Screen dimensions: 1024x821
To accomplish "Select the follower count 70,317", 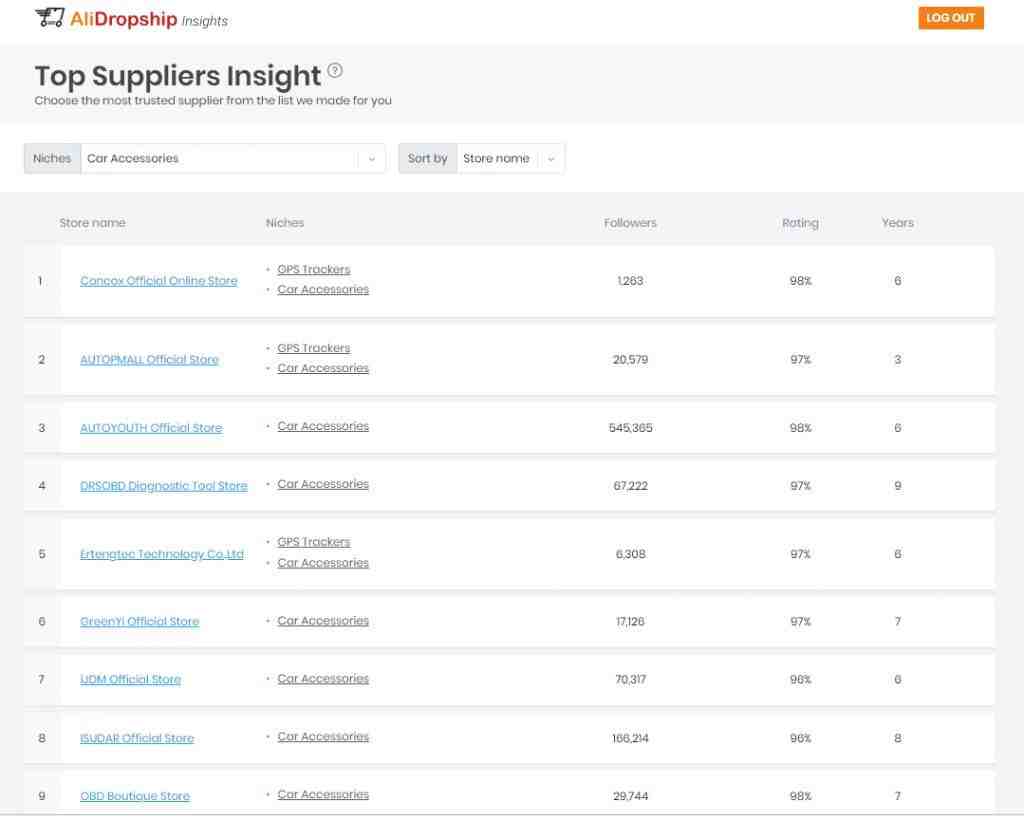I will coord(630,679).
